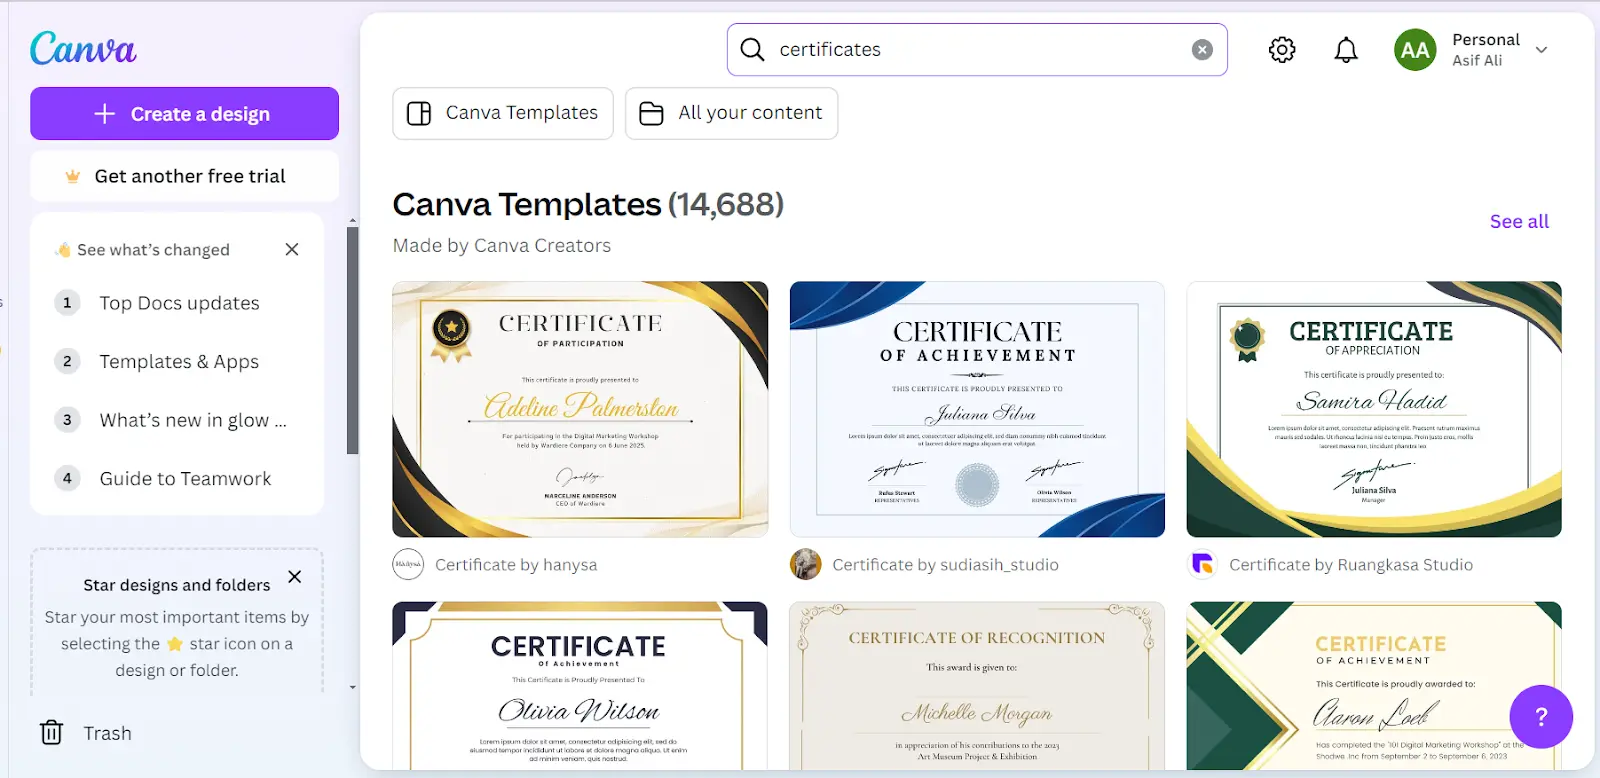Open the Olivia Wilson certificate template
Viewport: 1600px width, 778px height.
point(580,685)
